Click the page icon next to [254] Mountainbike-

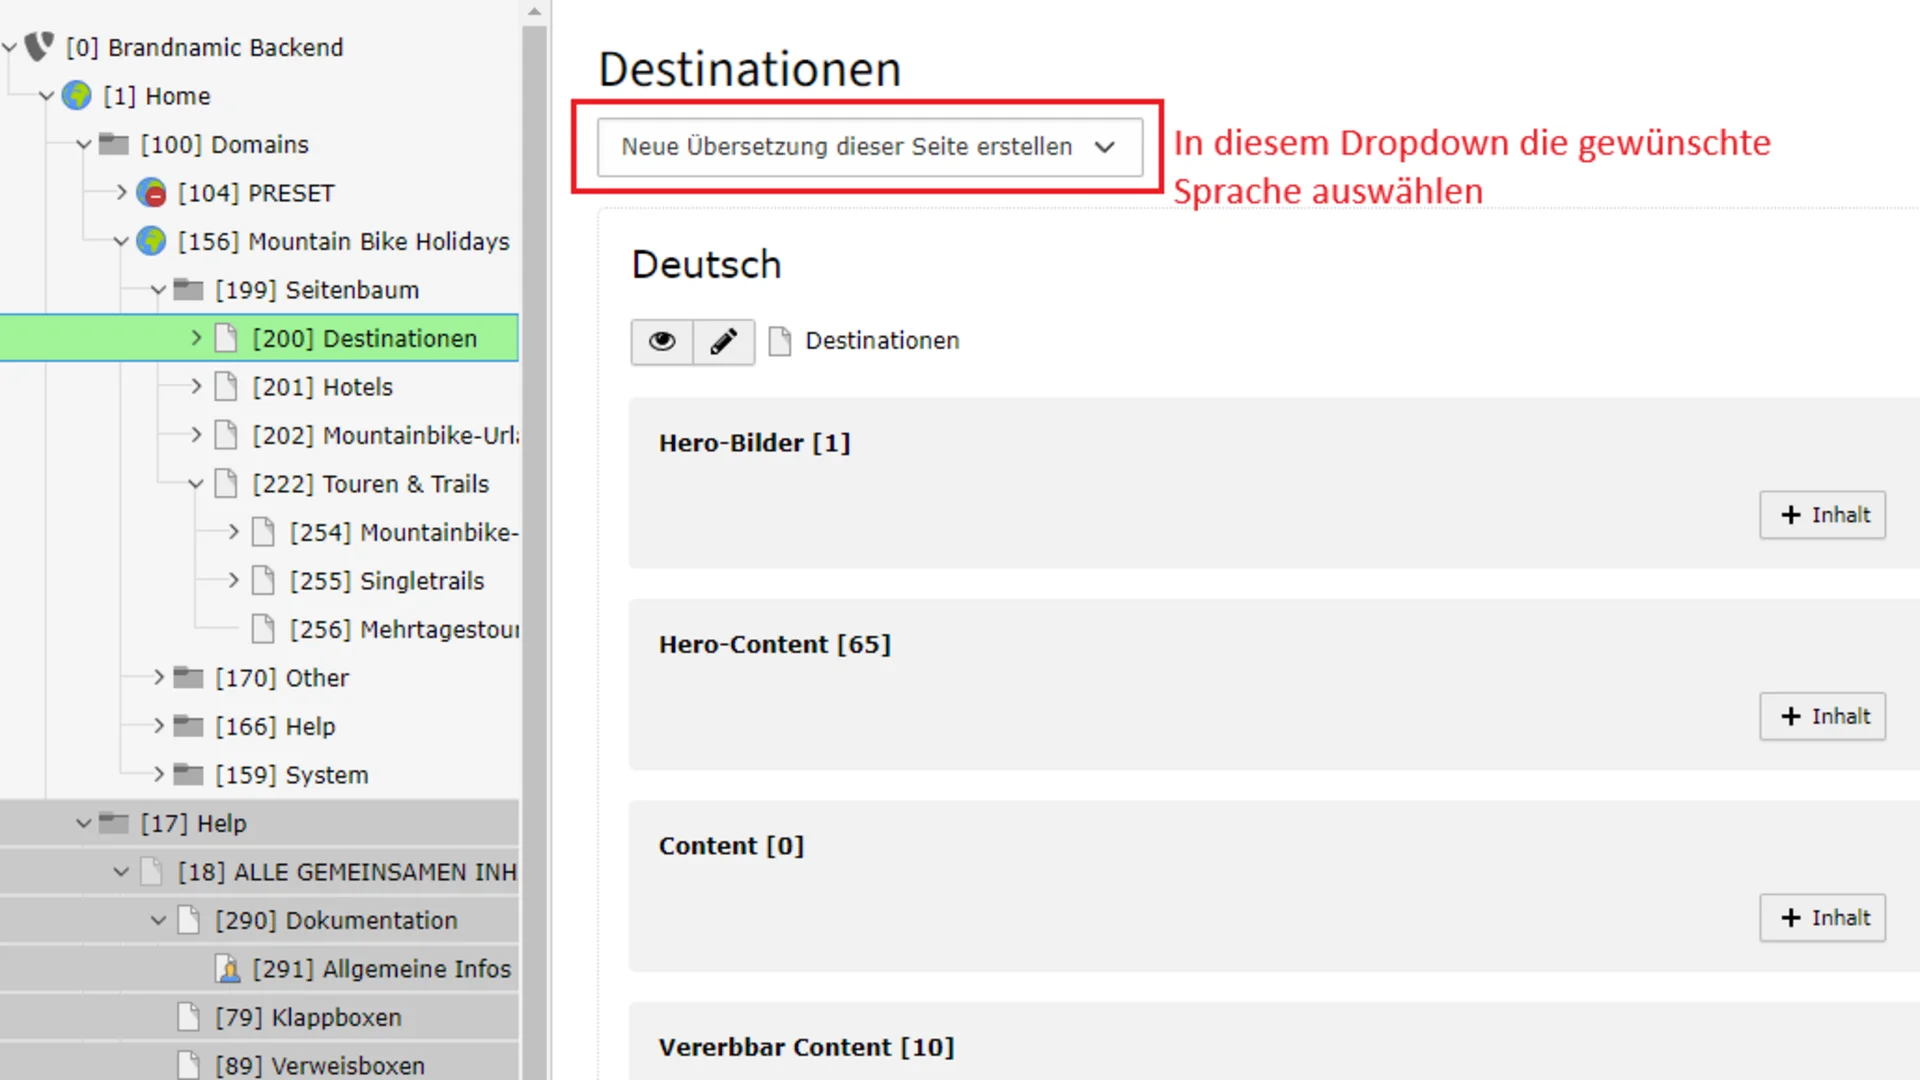[x=264, y=532]
